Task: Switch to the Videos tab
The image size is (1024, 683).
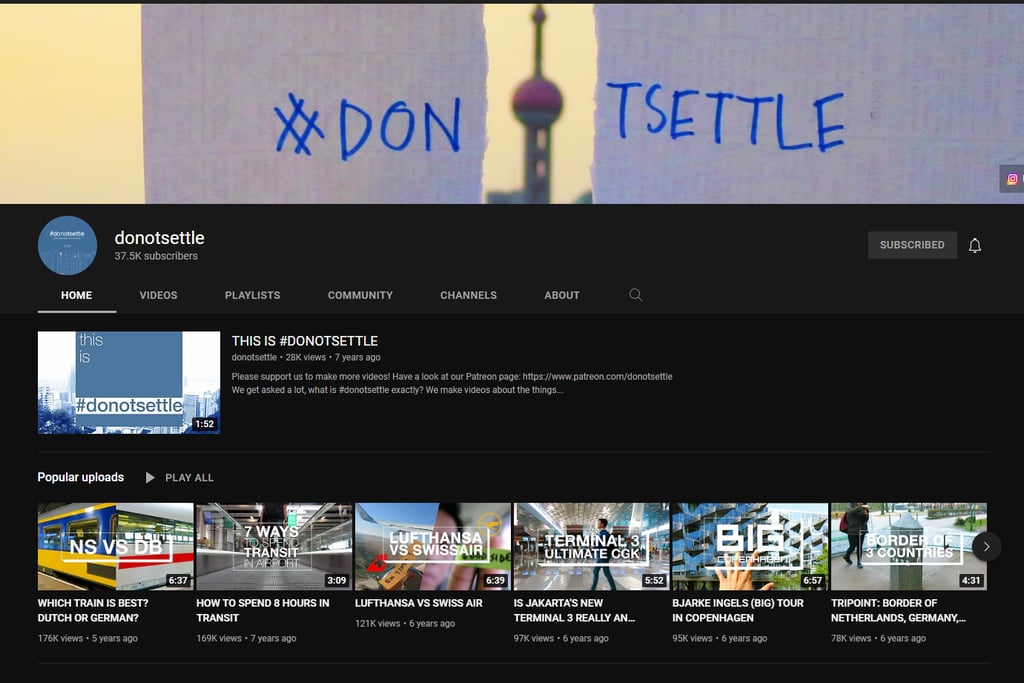Action: [158, 295]
